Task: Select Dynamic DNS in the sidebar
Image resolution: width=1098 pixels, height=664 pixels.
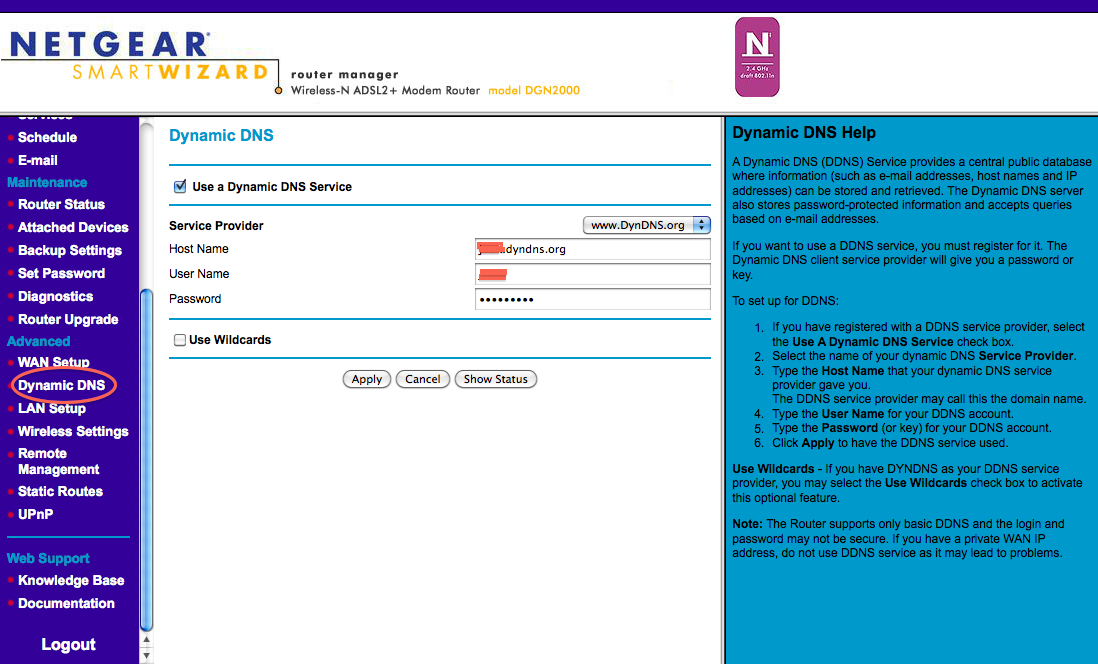Action: tap(62, 385)
